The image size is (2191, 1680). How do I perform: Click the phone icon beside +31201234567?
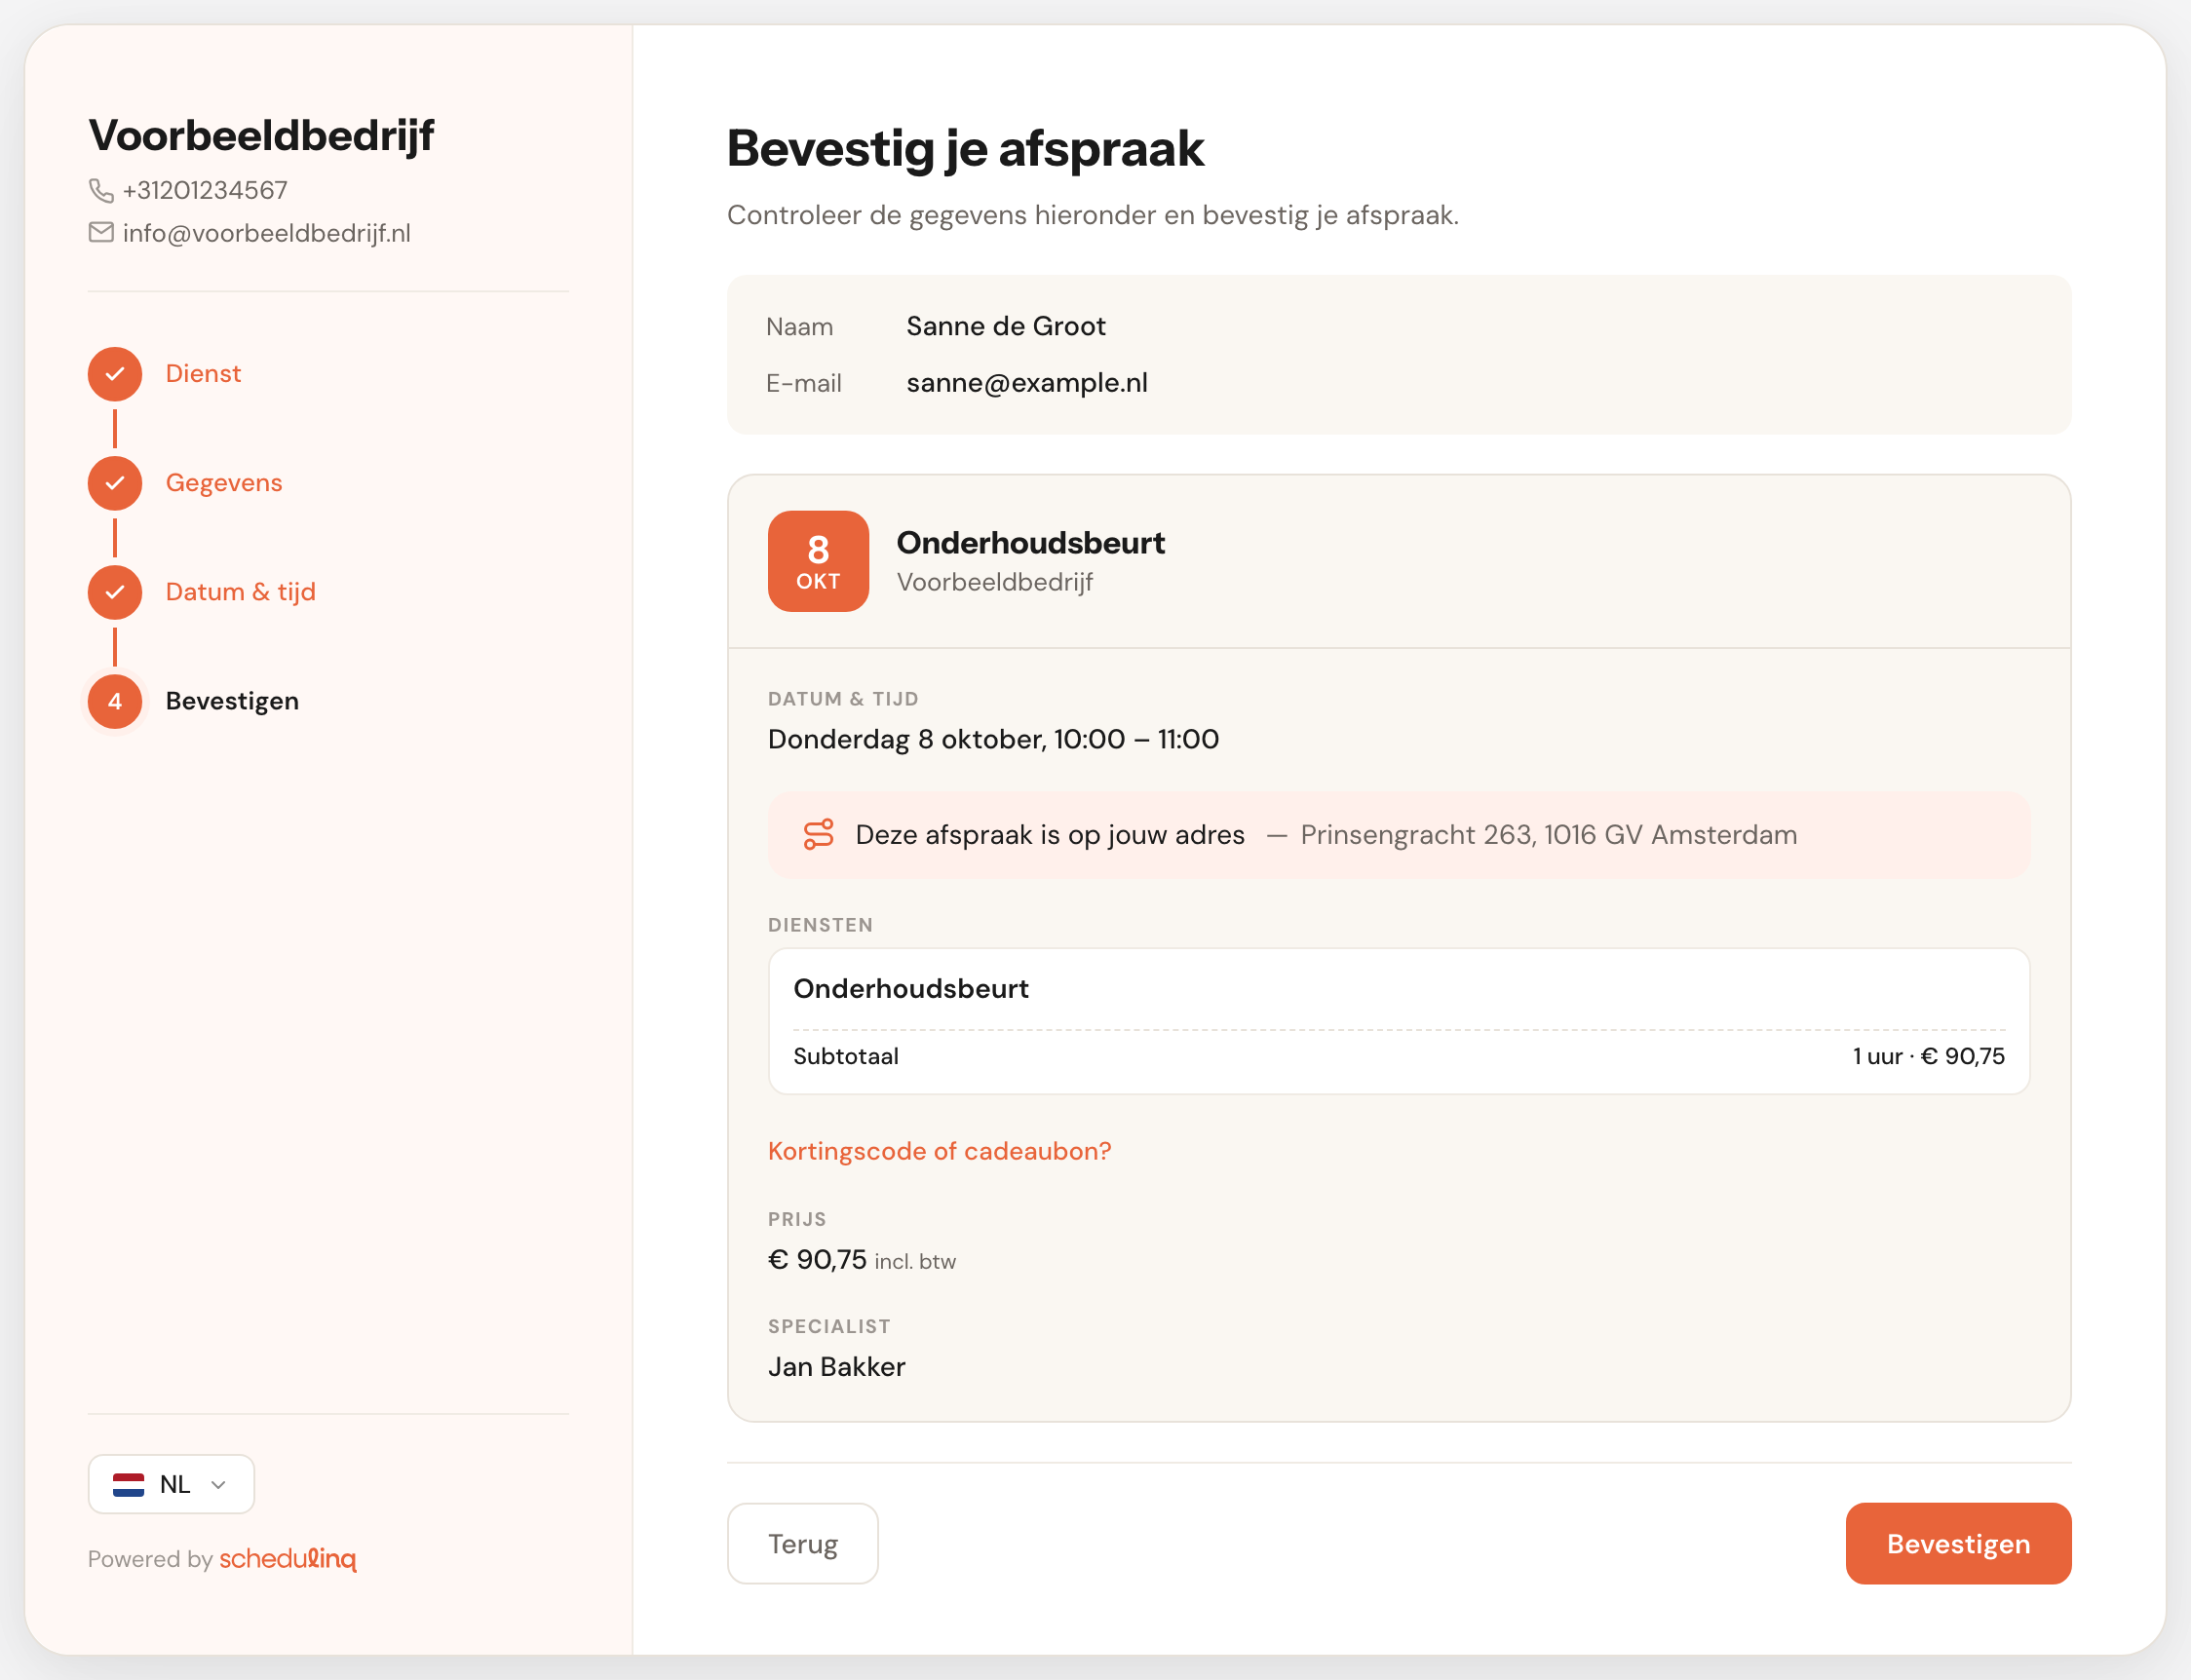click(x=101, y=190)
